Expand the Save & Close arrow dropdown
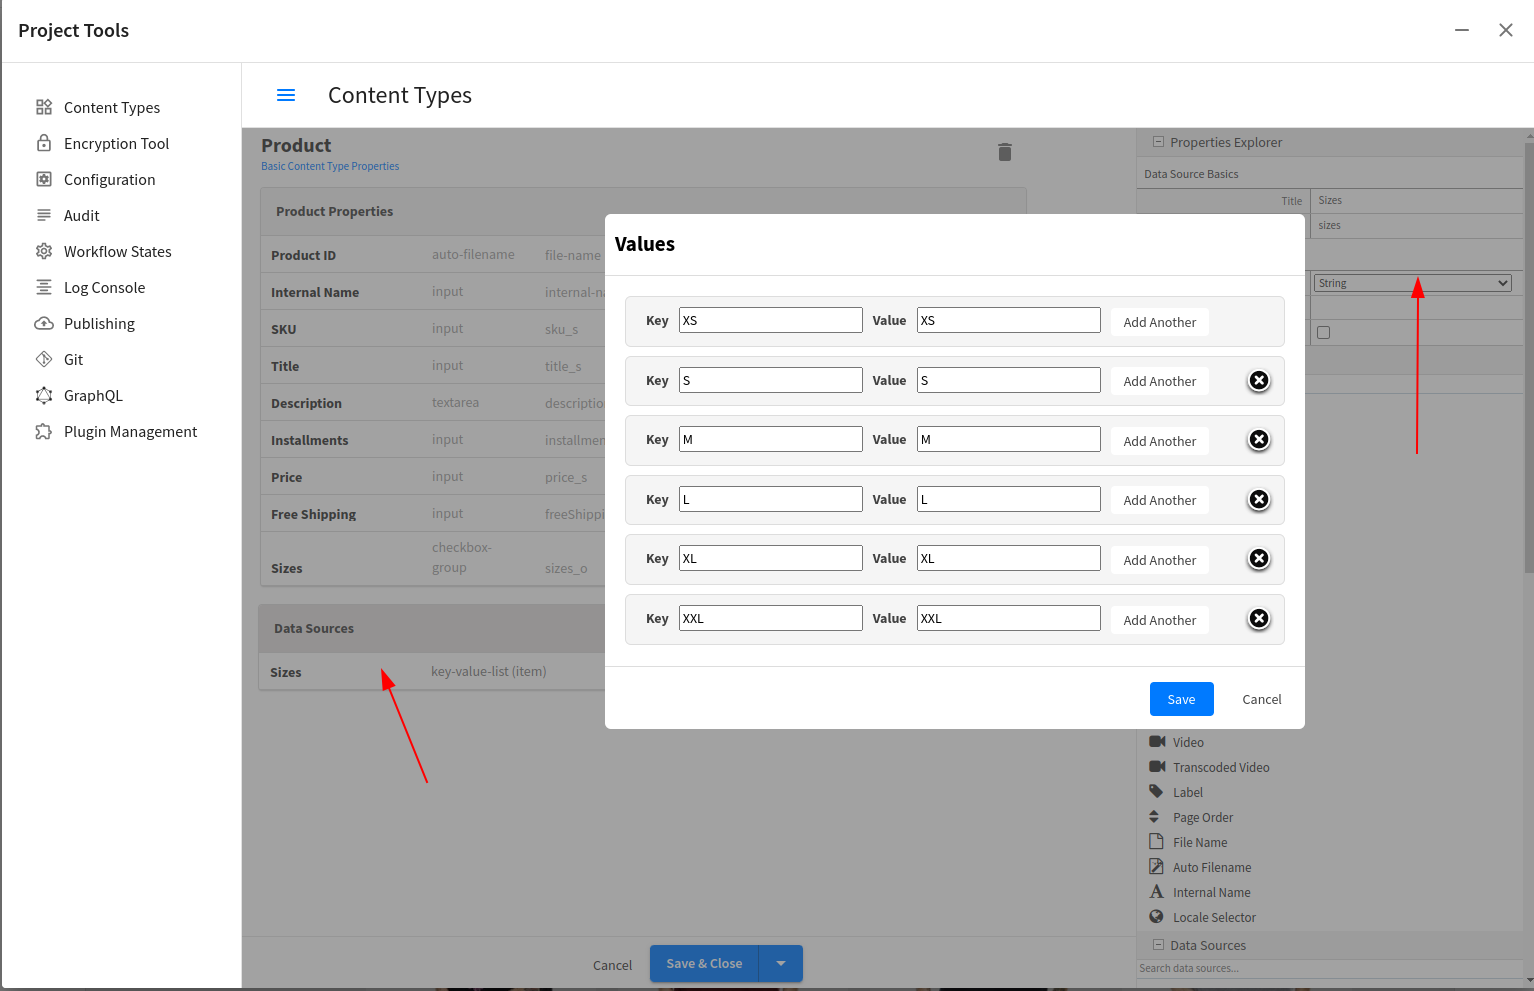1534x991 pixels. (781, 964)
